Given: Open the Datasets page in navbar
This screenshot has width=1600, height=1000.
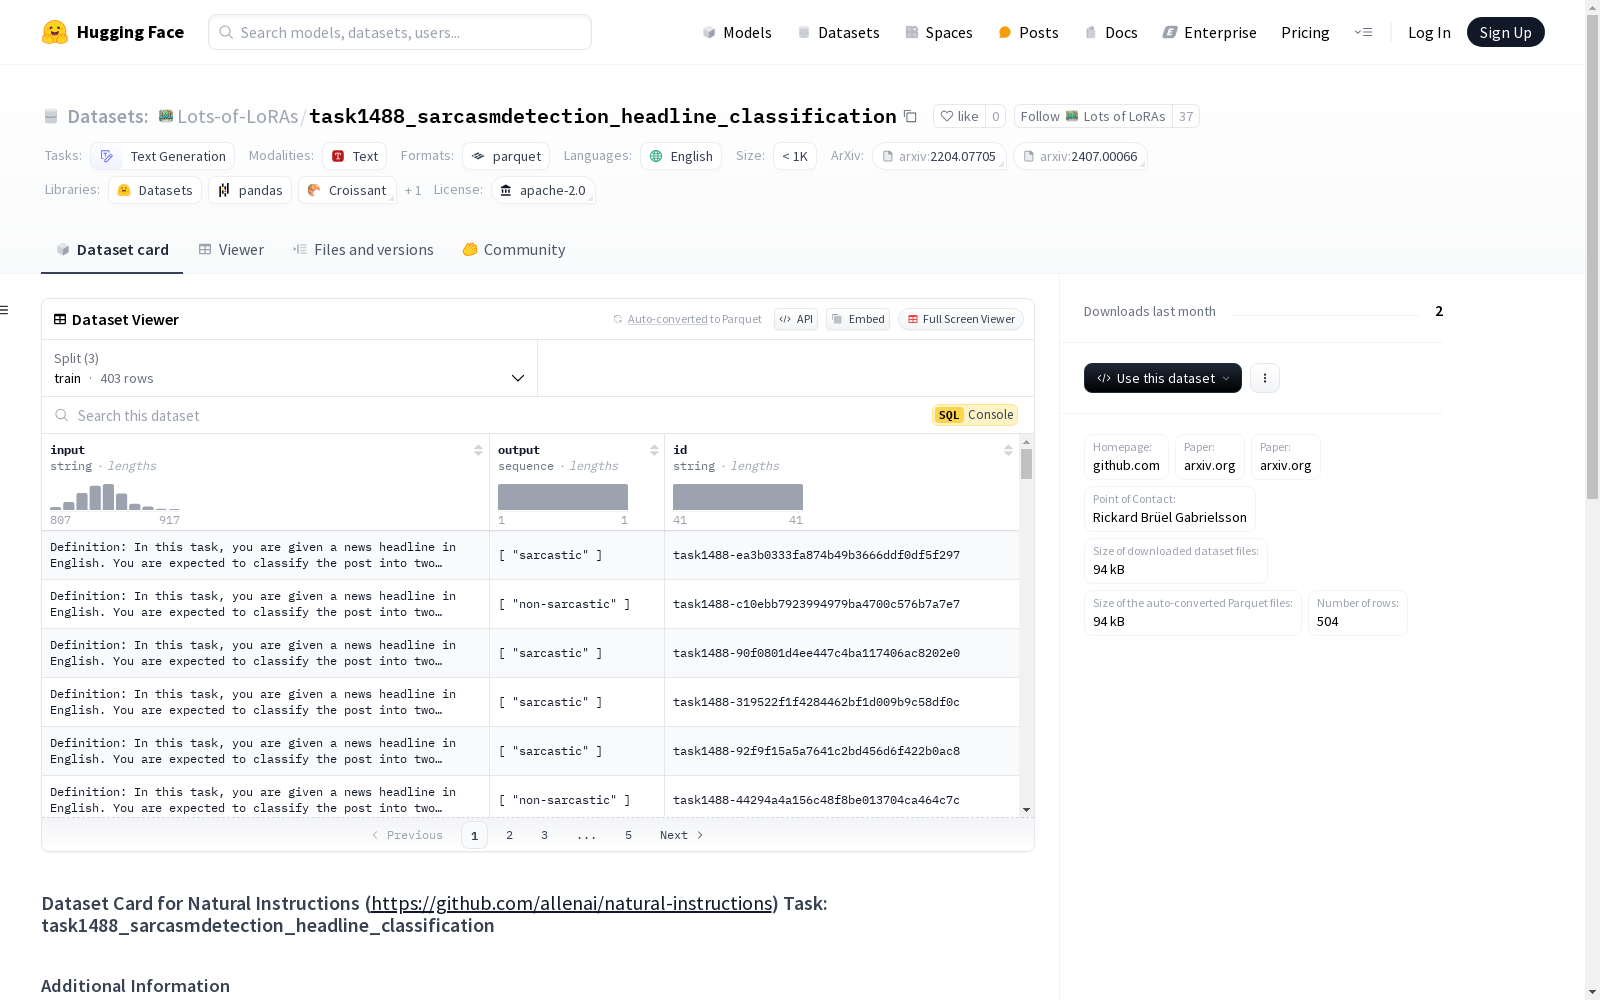Looking at the screenshot, I should pyautogui.click(x=838, y=32).
